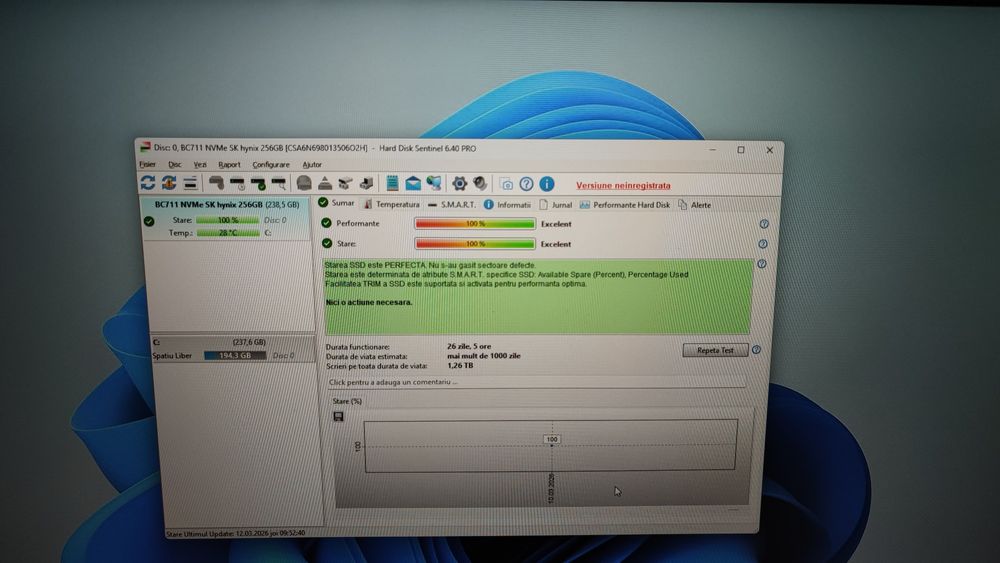The image size is (1000, 563).
Task: Switch to the Alerte tab
Action: pyautogui.click(x=695, y=205)
